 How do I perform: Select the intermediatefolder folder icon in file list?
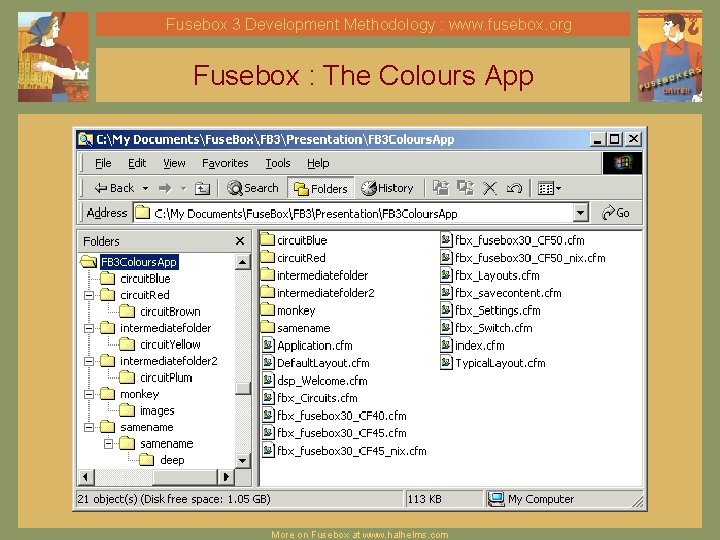[267, 275]
